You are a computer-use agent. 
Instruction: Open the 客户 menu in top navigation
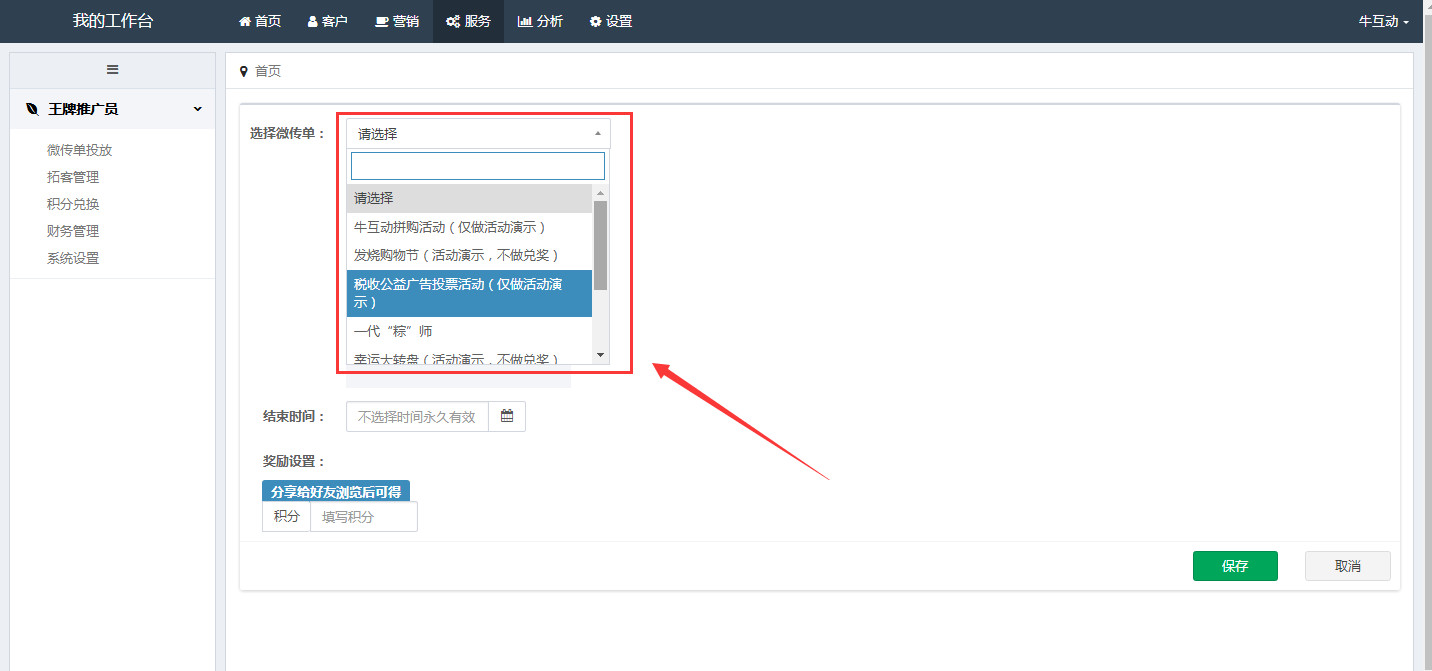(327, 21)
